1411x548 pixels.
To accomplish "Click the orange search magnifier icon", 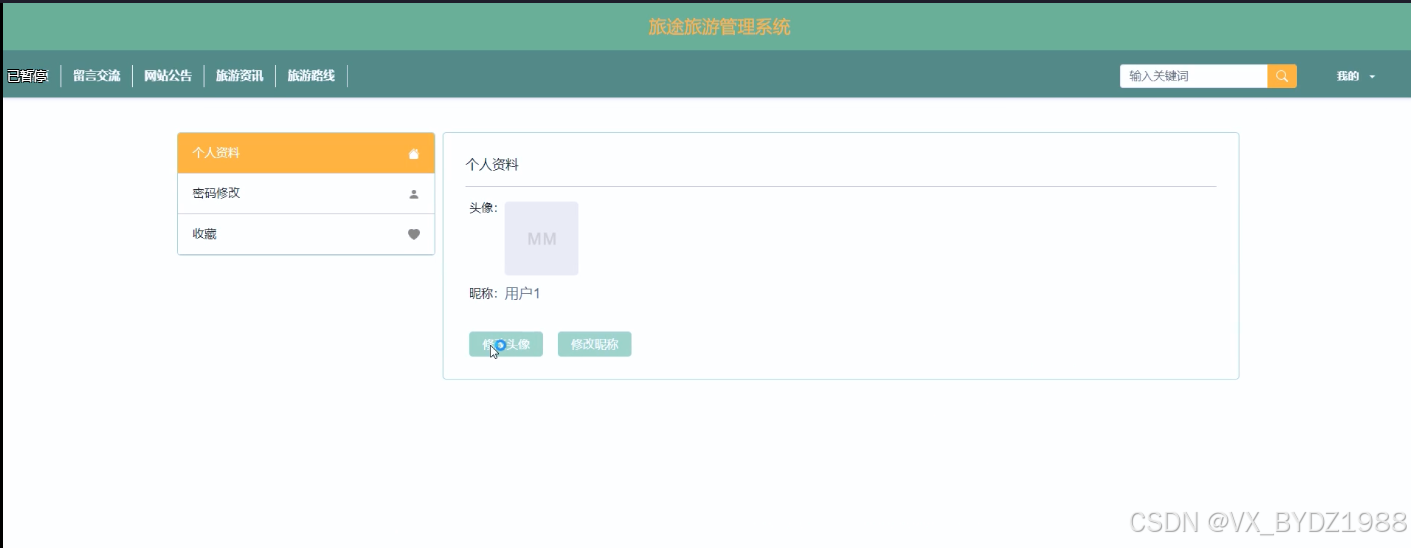I will (1282, 76).
